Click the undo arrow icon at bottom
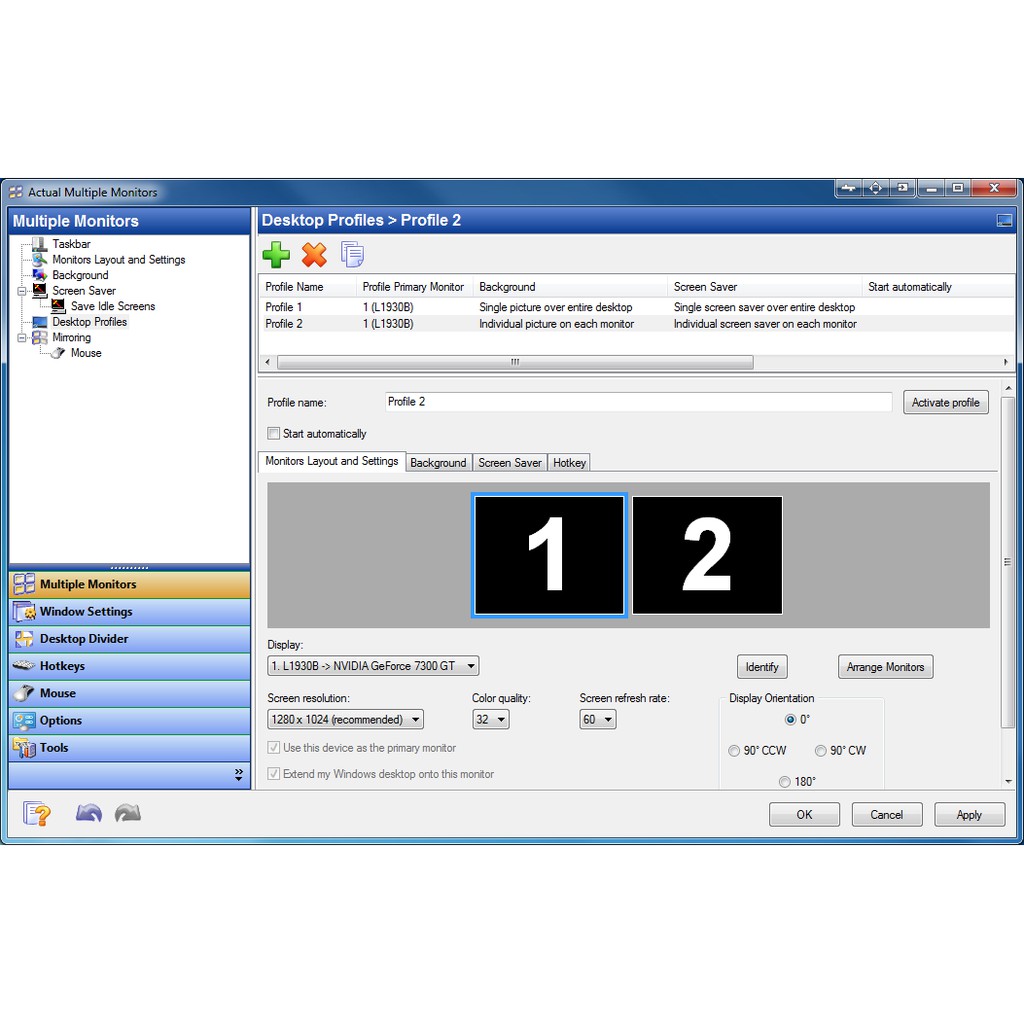 (89, 814)
